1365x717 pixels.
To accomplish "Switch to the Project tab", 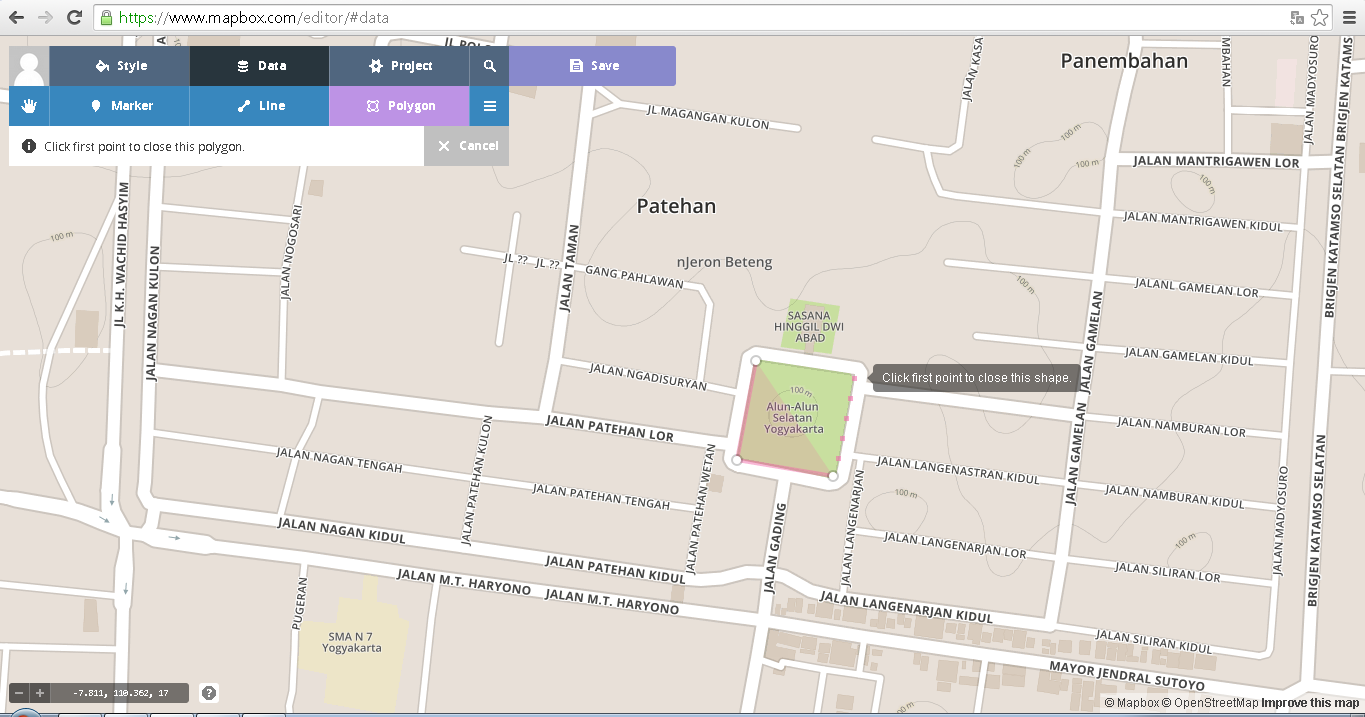I will [399, 65].
